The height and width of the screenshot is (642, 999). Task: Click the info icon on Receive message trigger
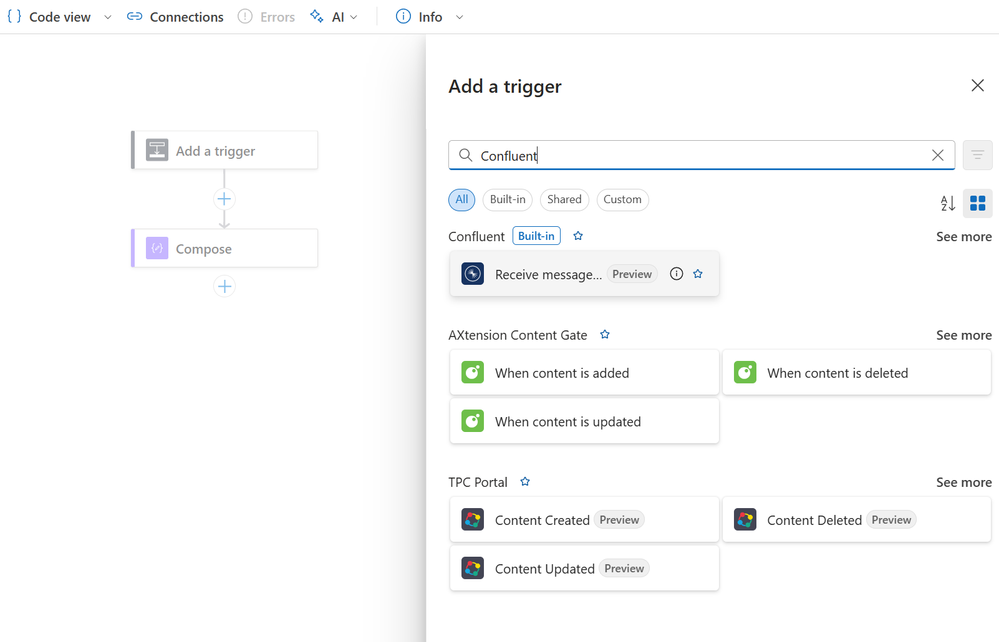pyautogui.click(x=677, y=274)
